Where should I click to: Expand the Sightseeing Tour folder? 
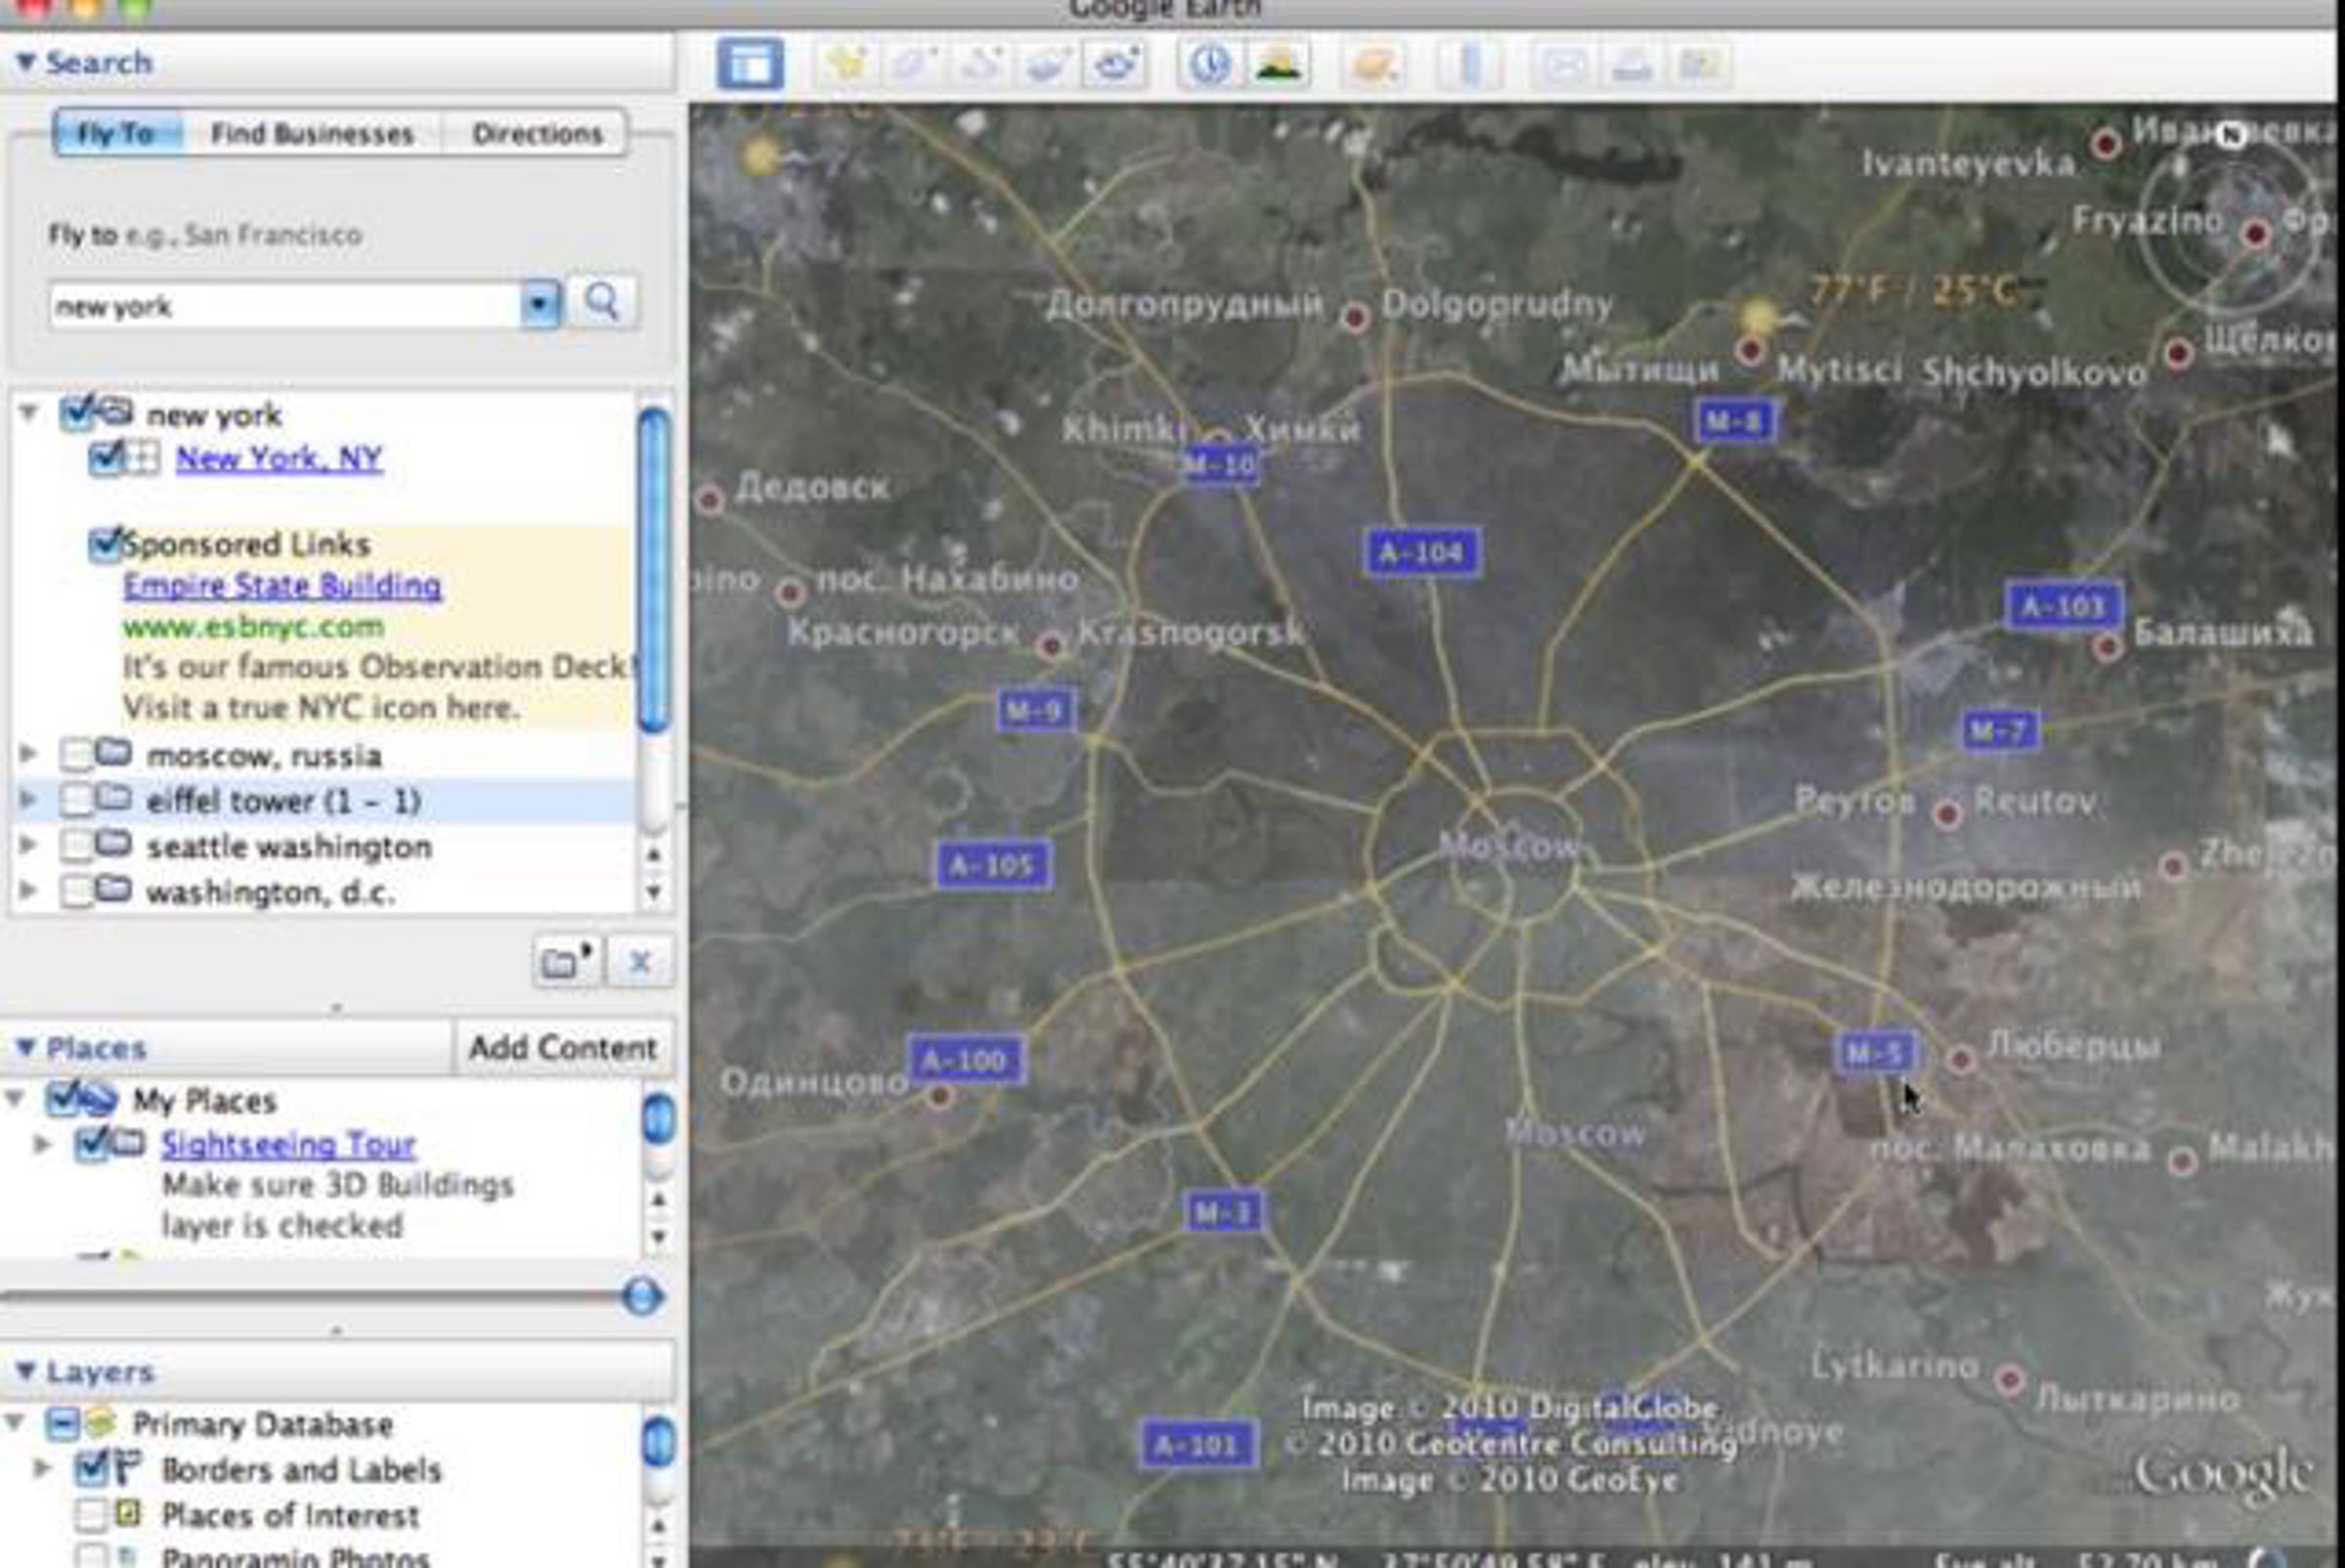tap(42, 1143)
